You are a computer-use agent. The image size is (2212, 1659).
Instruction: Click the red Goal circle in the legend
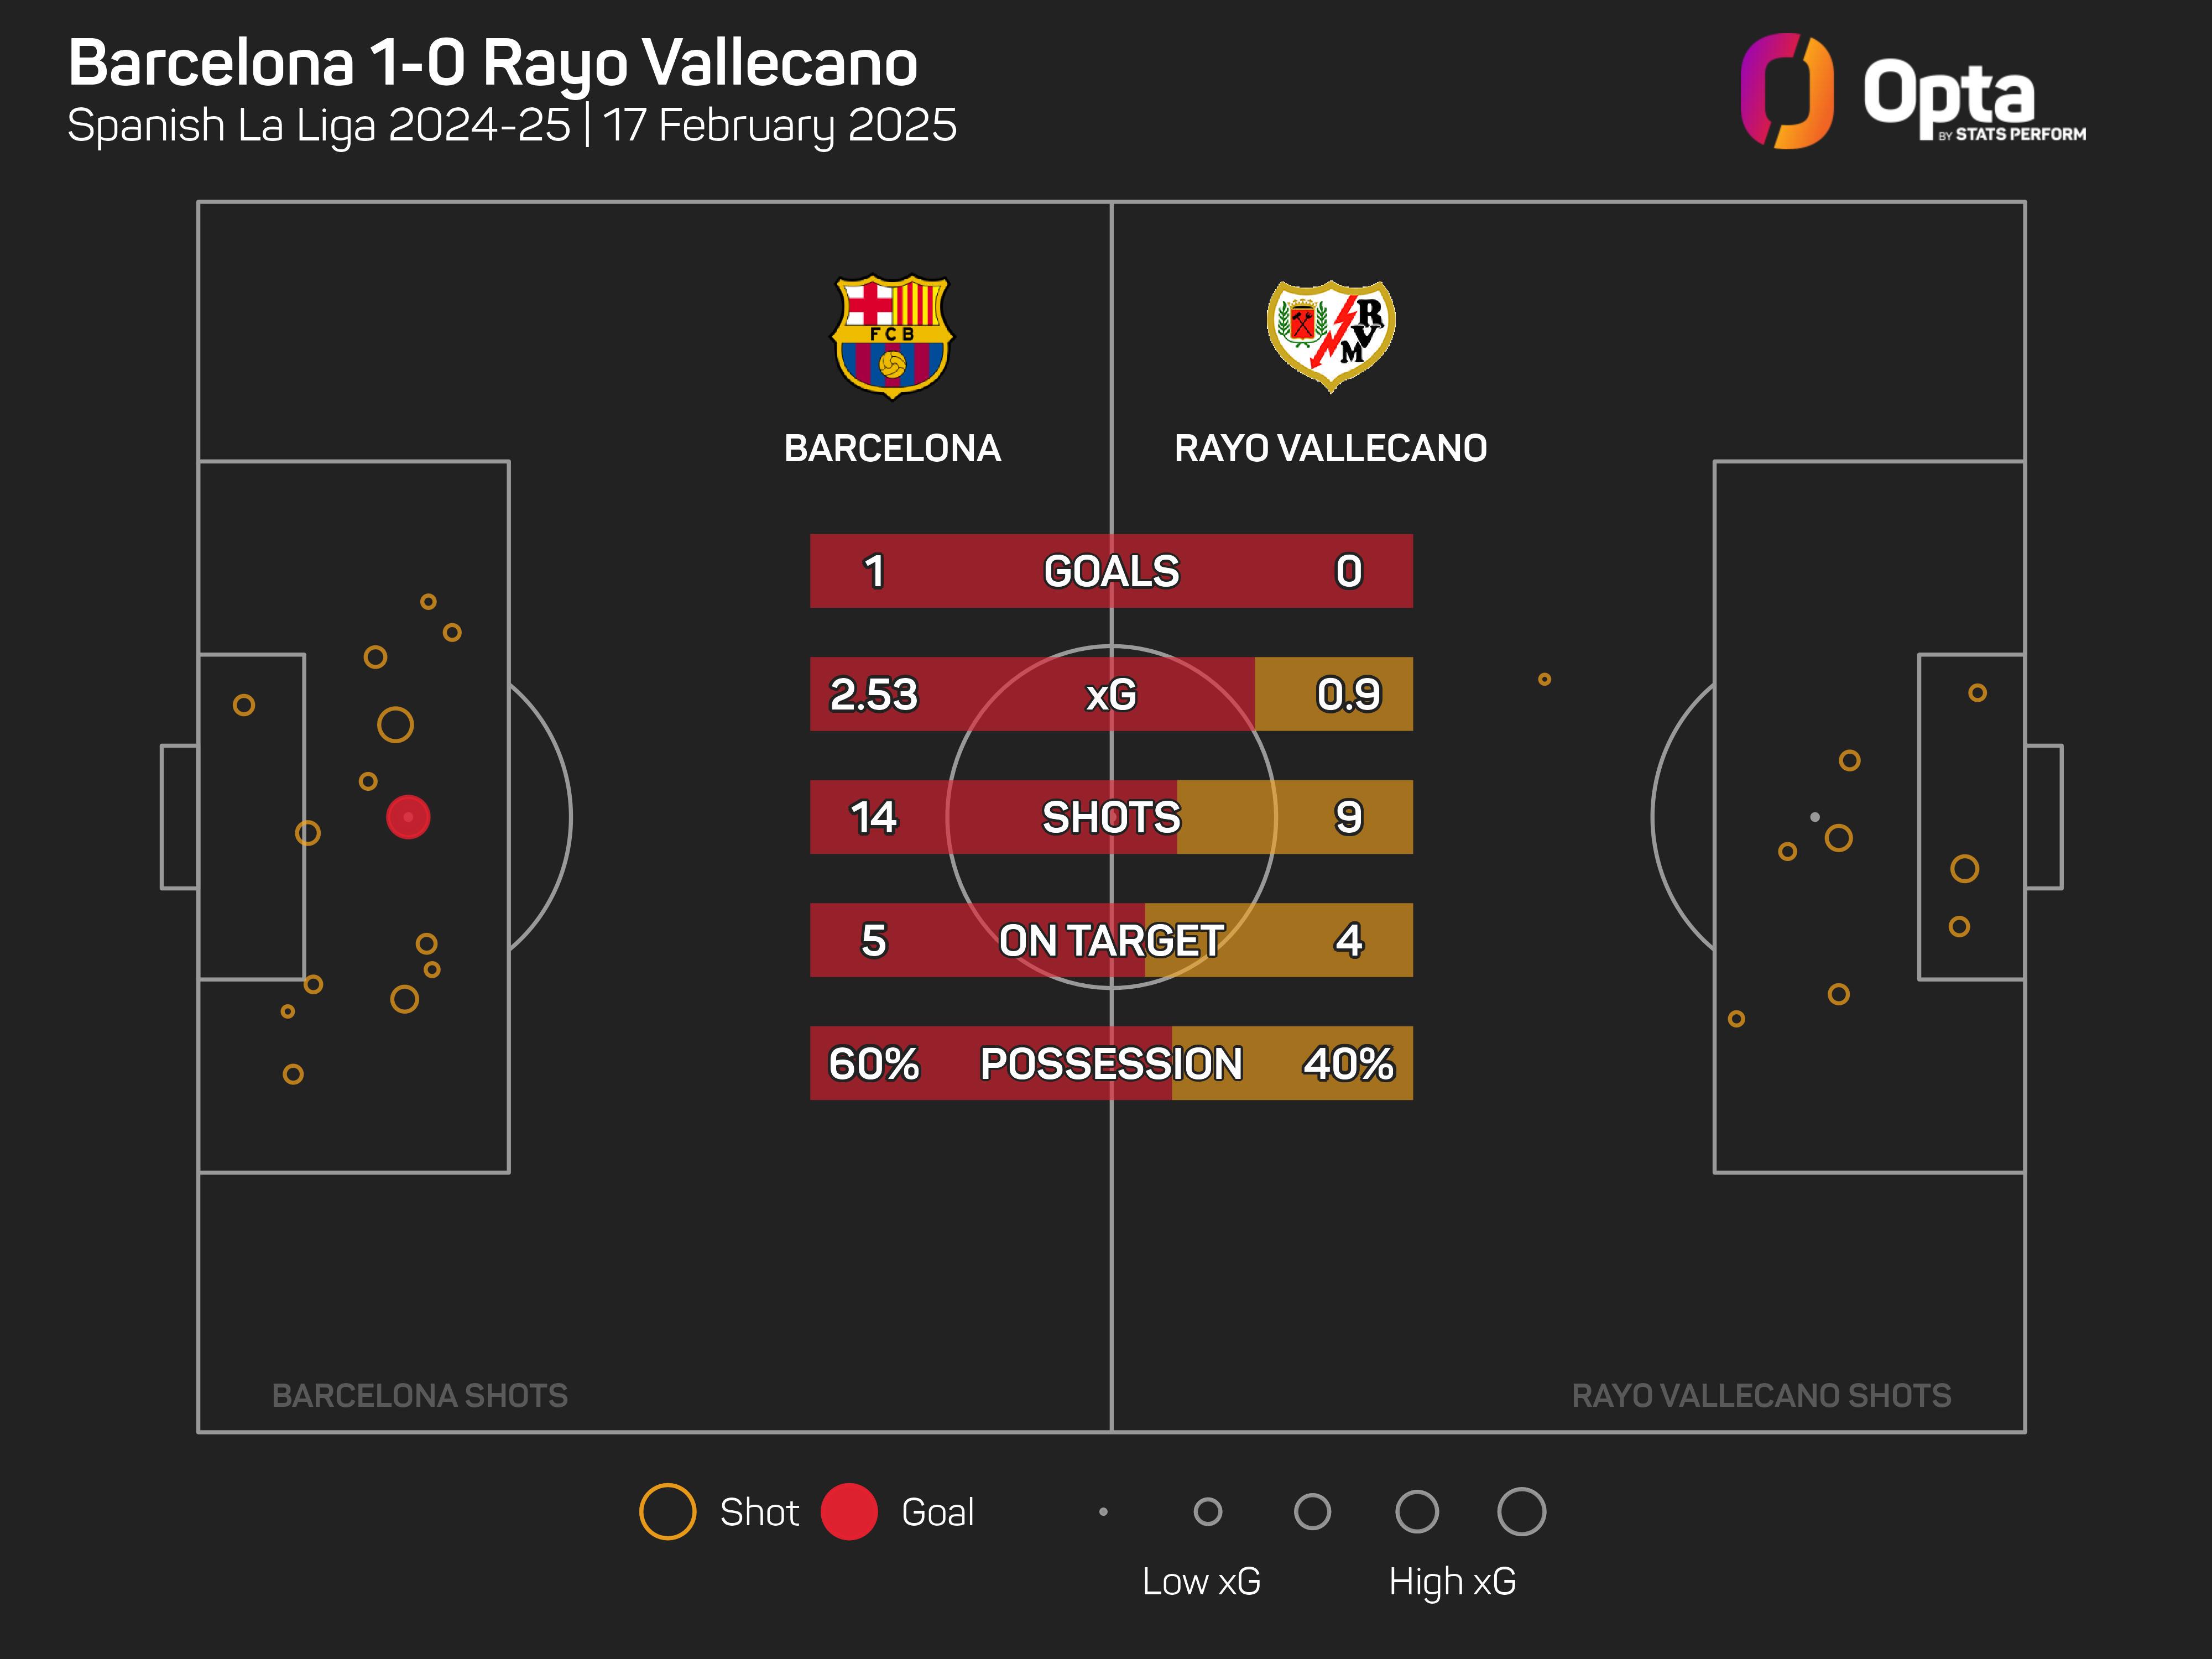[x=849, y=1511]
